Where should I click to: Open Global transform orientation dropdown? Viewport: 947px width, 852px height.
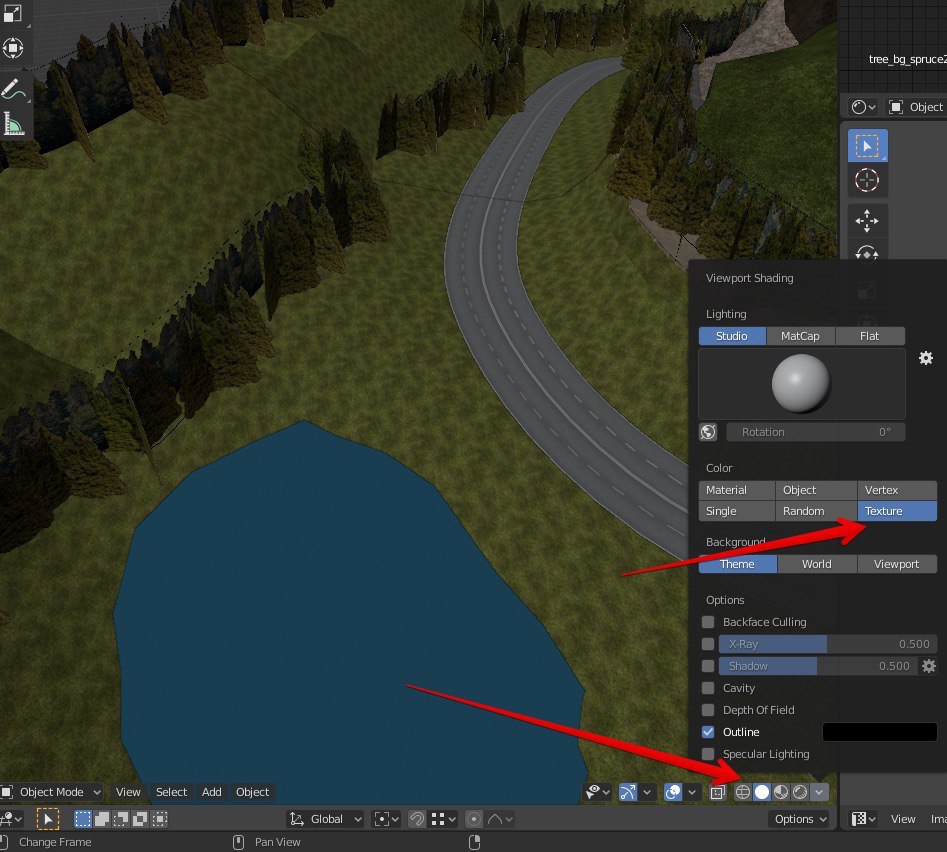coord(326,819)
